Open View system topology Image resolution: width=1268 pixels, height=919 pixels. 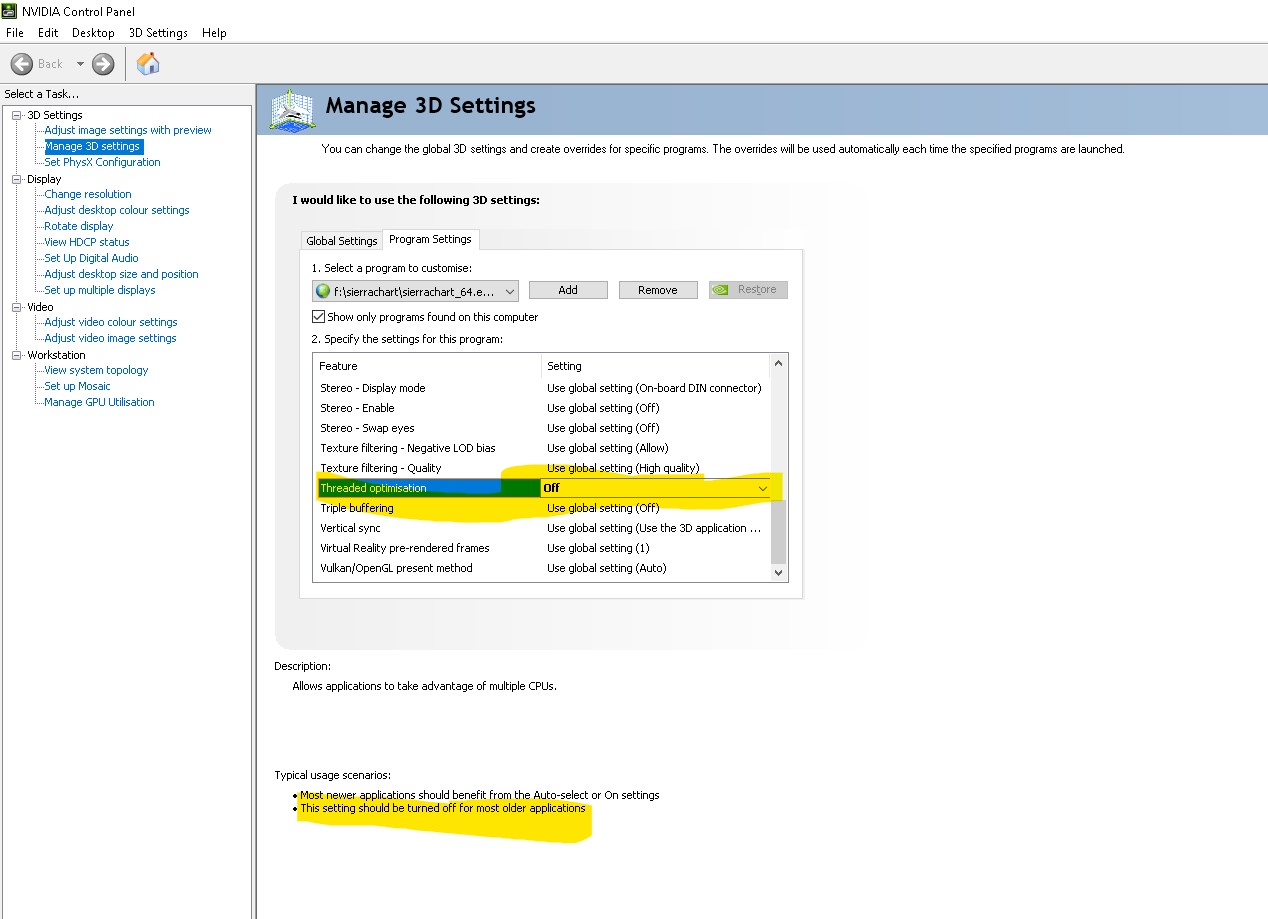(x=96, y=370)
